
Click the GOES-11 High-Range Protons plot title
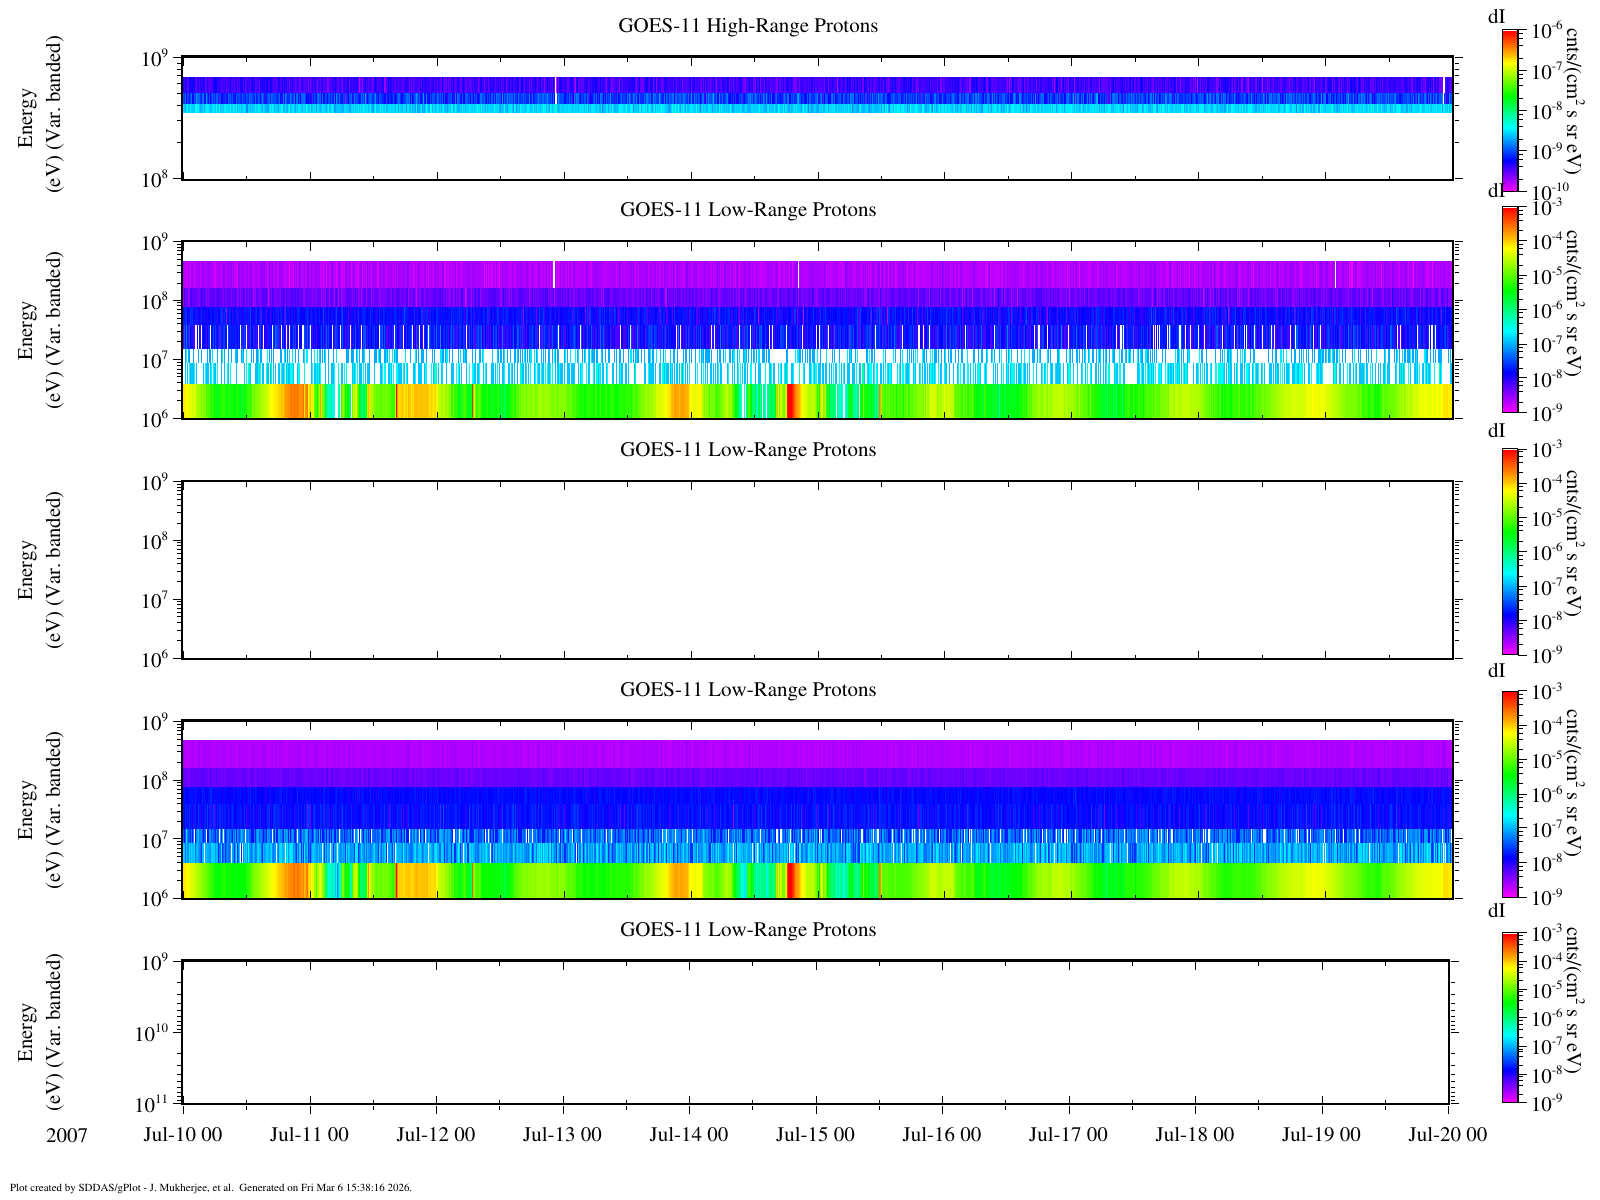point(747,26)
